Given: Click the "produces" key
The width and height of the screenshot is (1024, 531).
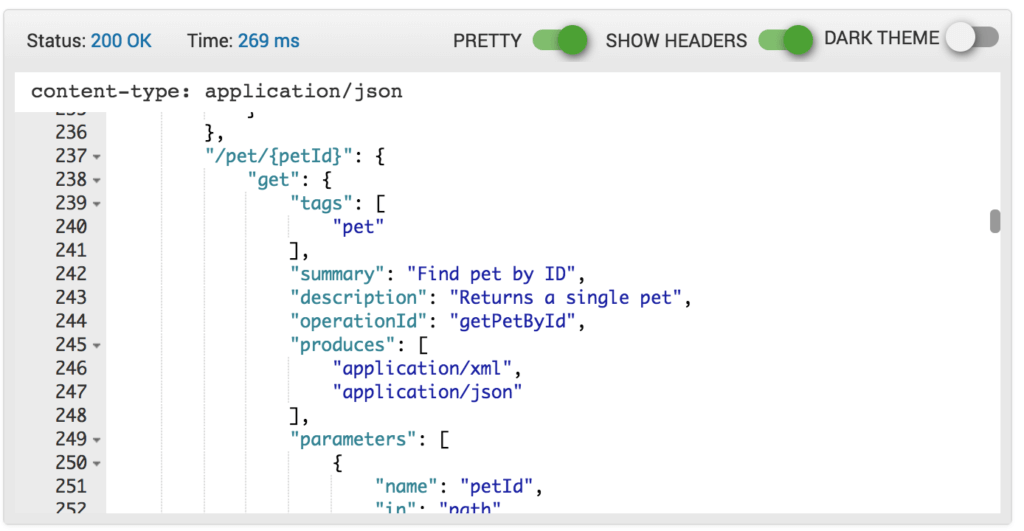Looking at the screenshot, I should (343, 344).
